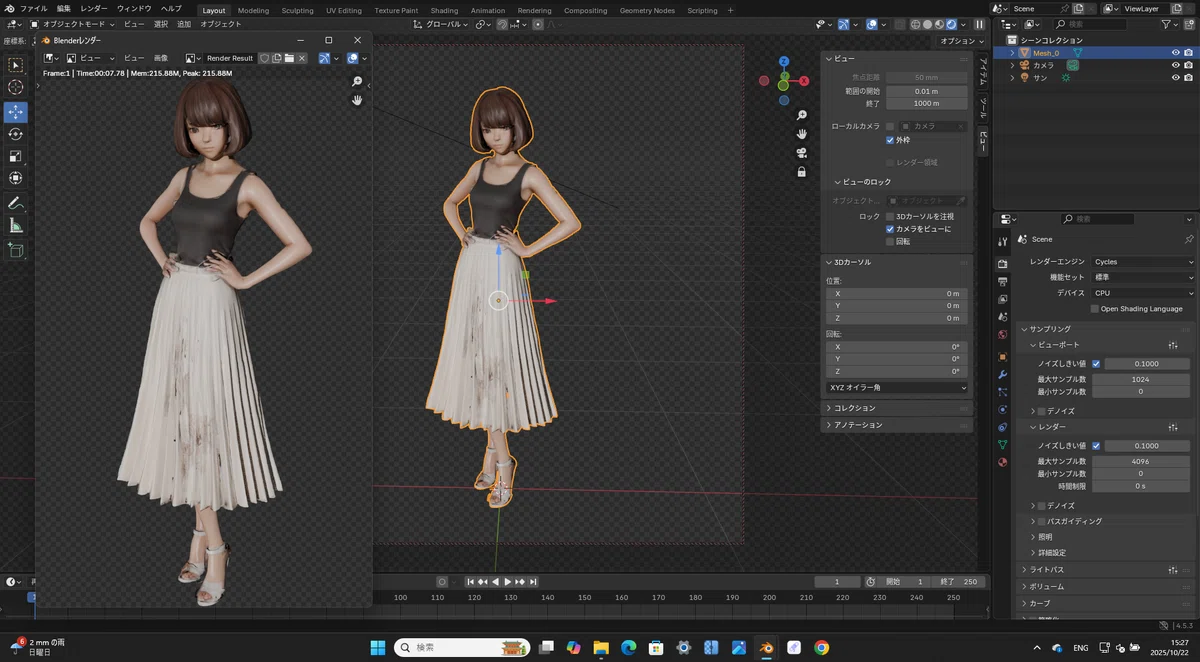Open the レンダーエンジン Cycles dropdown
This screenshot has width=1200, height=662.
[1143, 262]
